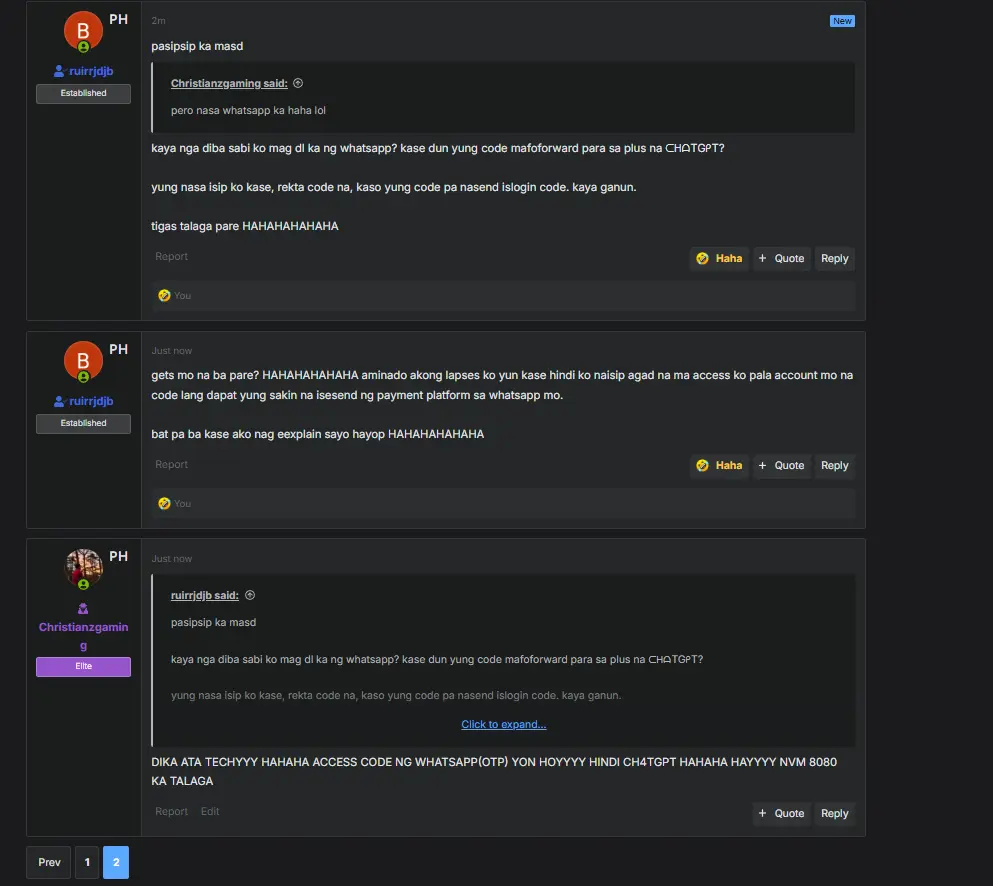
Task: Quote the 'pasipsip ka masd' post
Action: click(x=781, y=258)
